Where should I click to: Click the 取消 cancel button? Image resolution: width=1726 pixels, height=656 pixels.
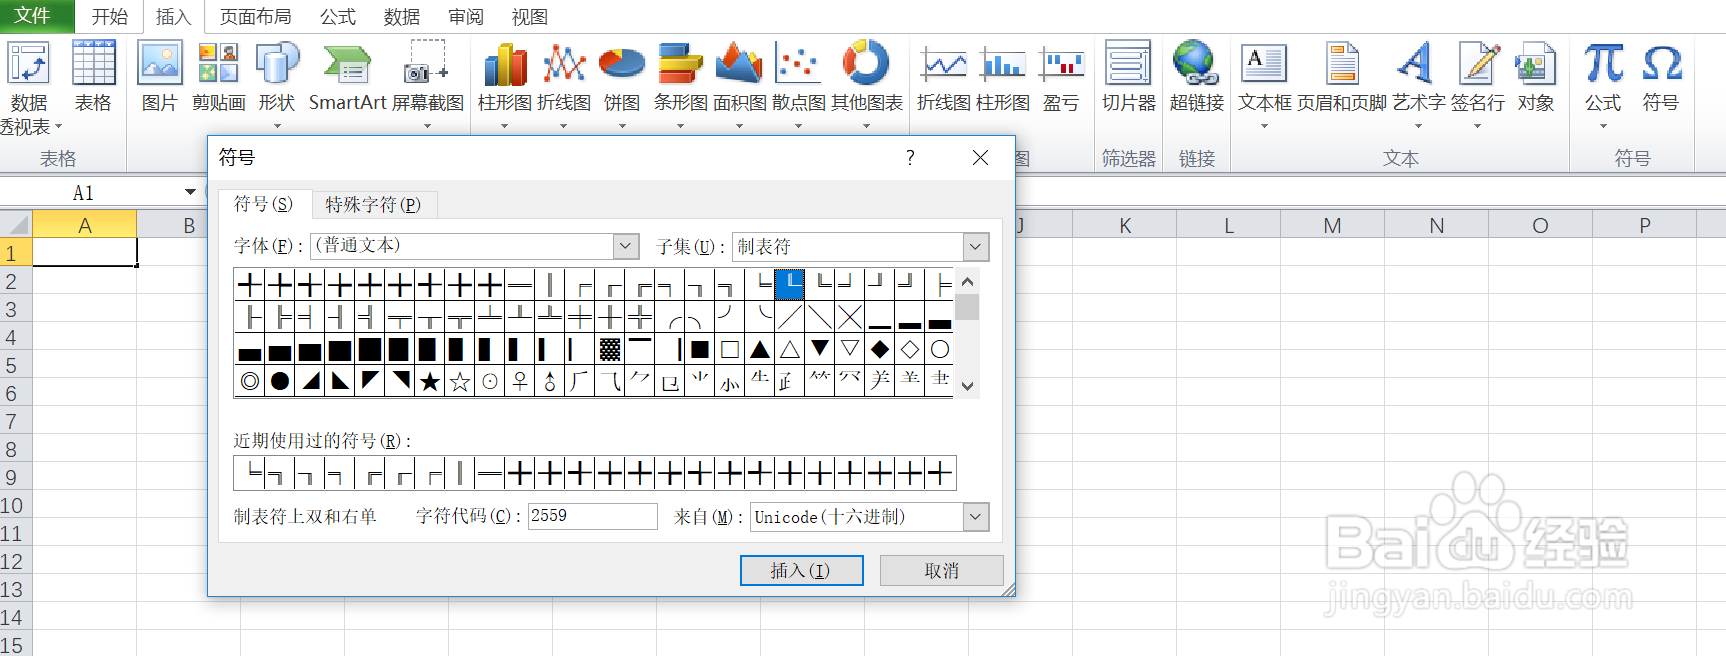(x=941, y=570)
